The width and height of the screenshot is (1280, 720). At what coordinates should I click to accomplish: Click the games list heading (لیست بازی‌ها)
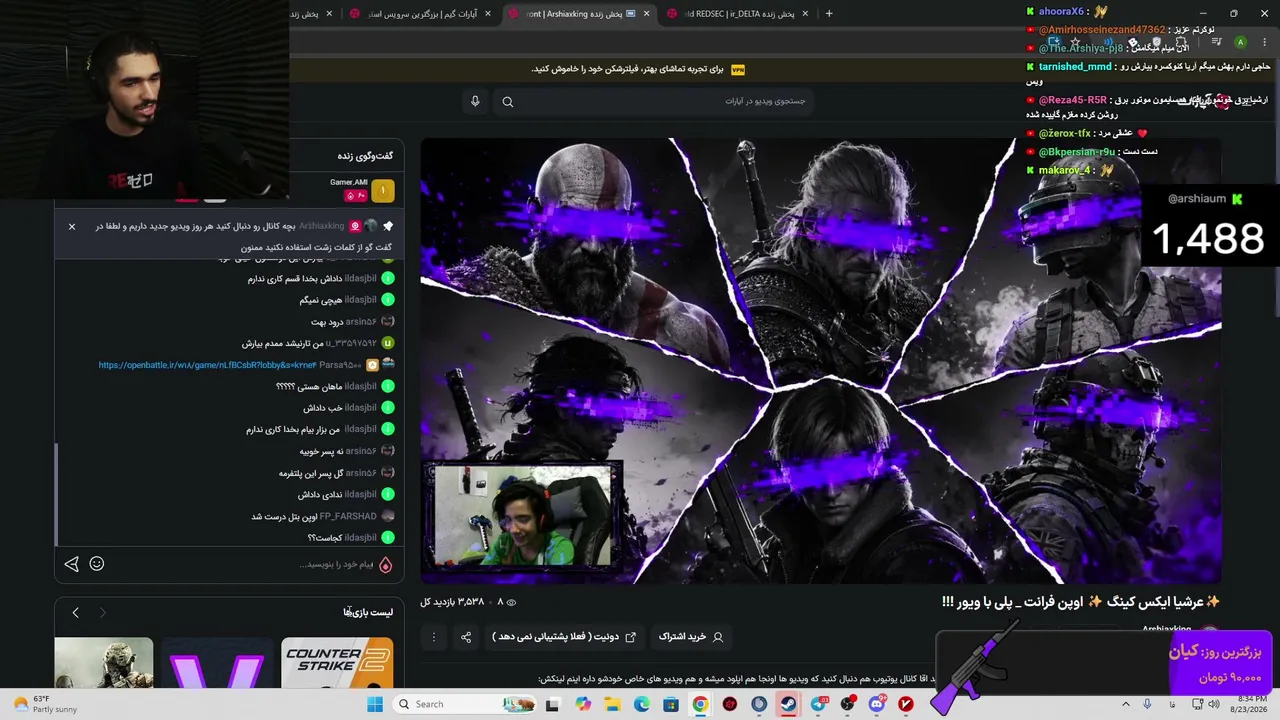click(368, 612)
